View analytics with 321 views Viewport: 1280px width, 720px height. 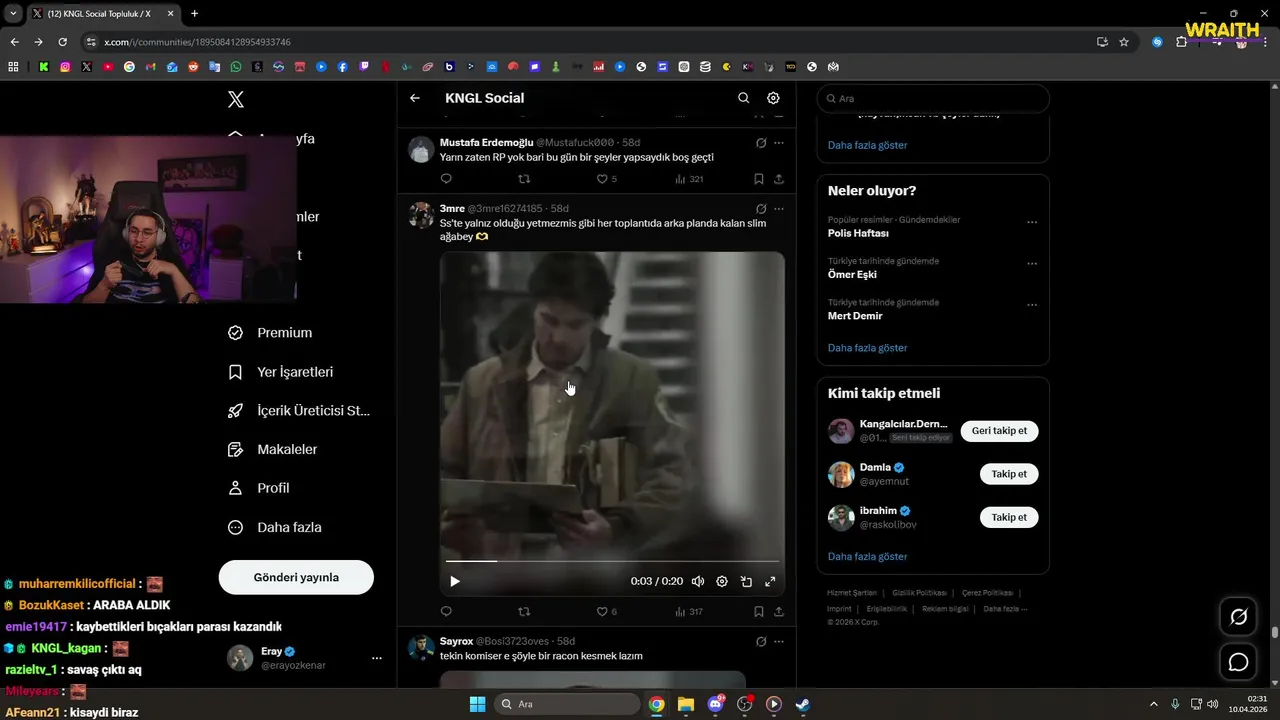pos(689,179)
